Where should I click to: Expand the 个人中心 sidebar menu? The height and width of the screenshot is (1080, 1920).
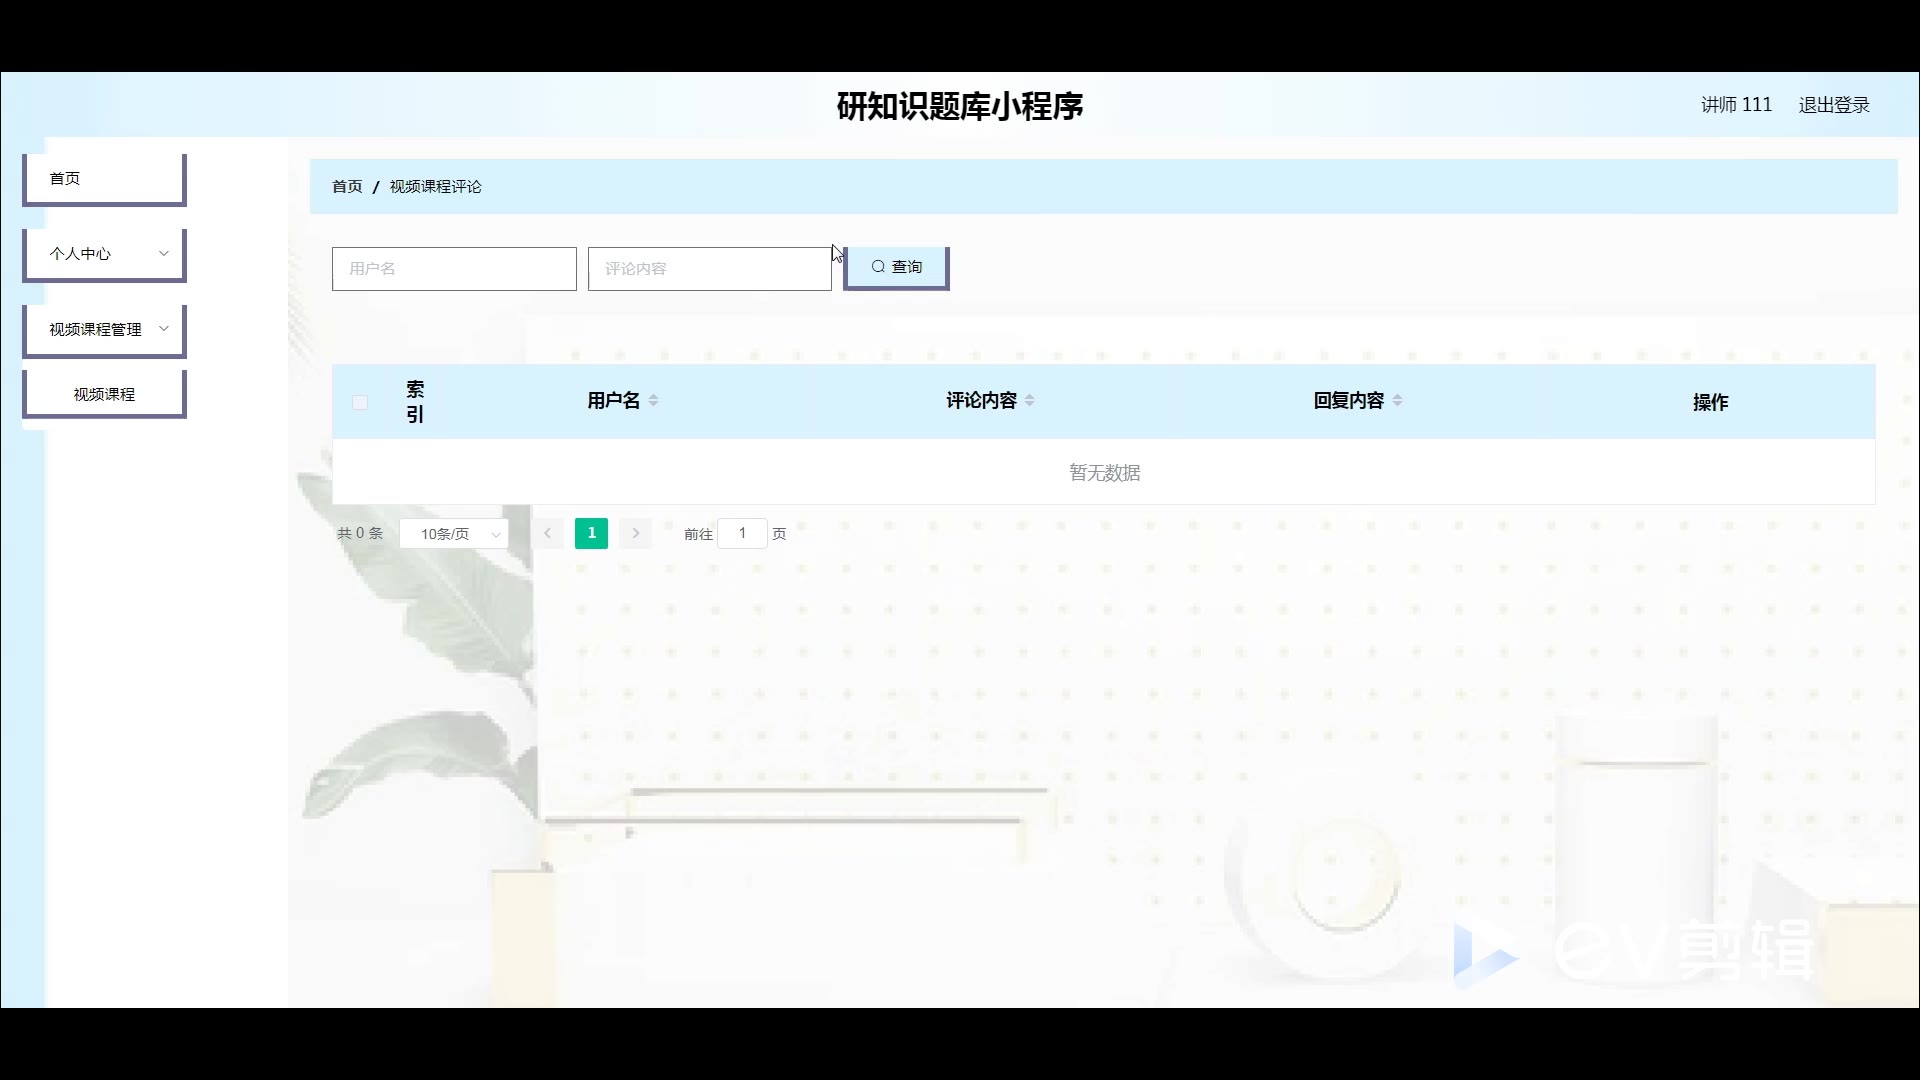coord(104,254)
